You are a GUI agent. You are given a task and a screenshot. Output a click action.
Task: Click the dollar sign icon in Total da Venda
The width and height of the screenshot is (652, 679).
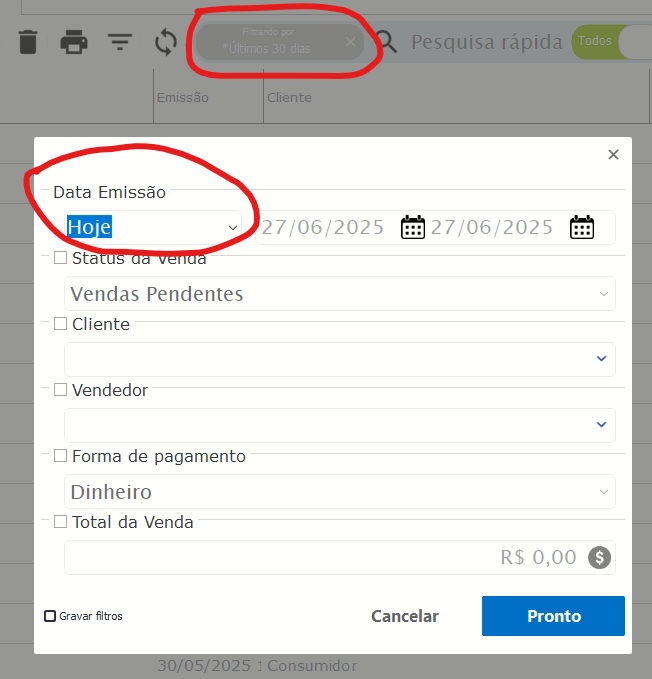pyautogui.click(x=599, y=557)
